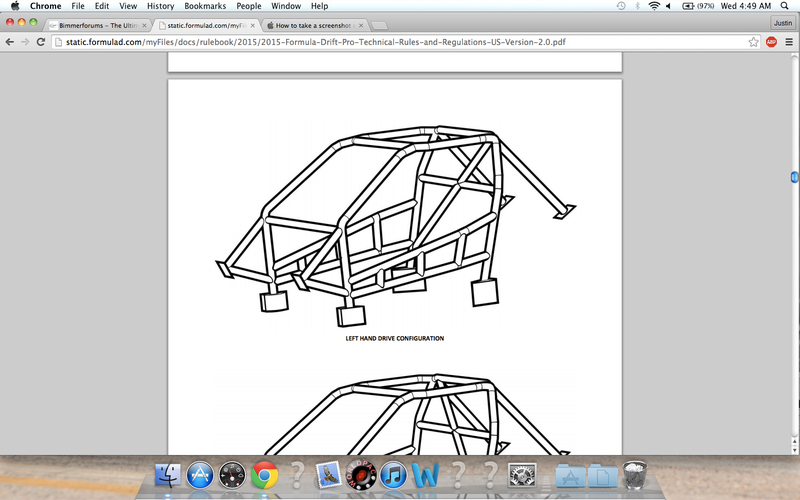Launch the Worldpac app from Dock
The image size is (800, 500).
pos(361,474)
